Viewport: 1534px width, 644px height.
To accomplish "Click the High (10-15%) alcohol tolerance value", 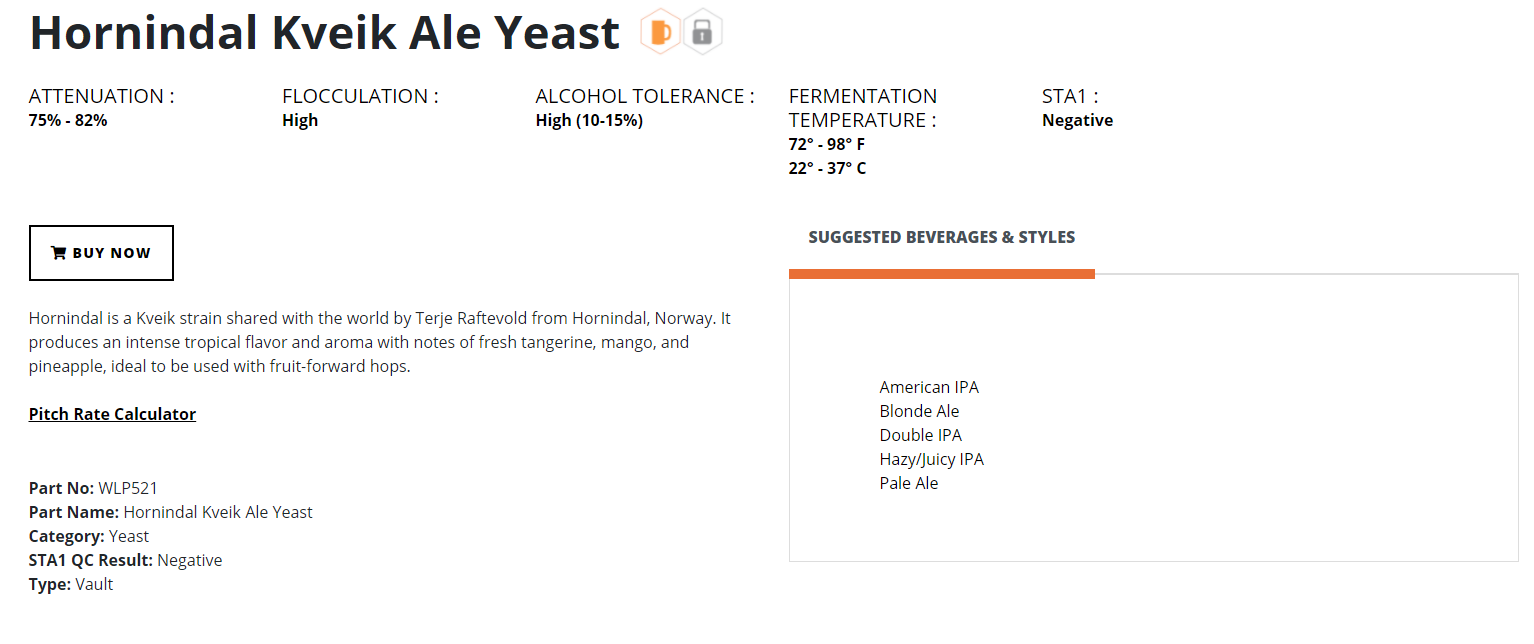I will pyautogui.click(x=589, y=120).
